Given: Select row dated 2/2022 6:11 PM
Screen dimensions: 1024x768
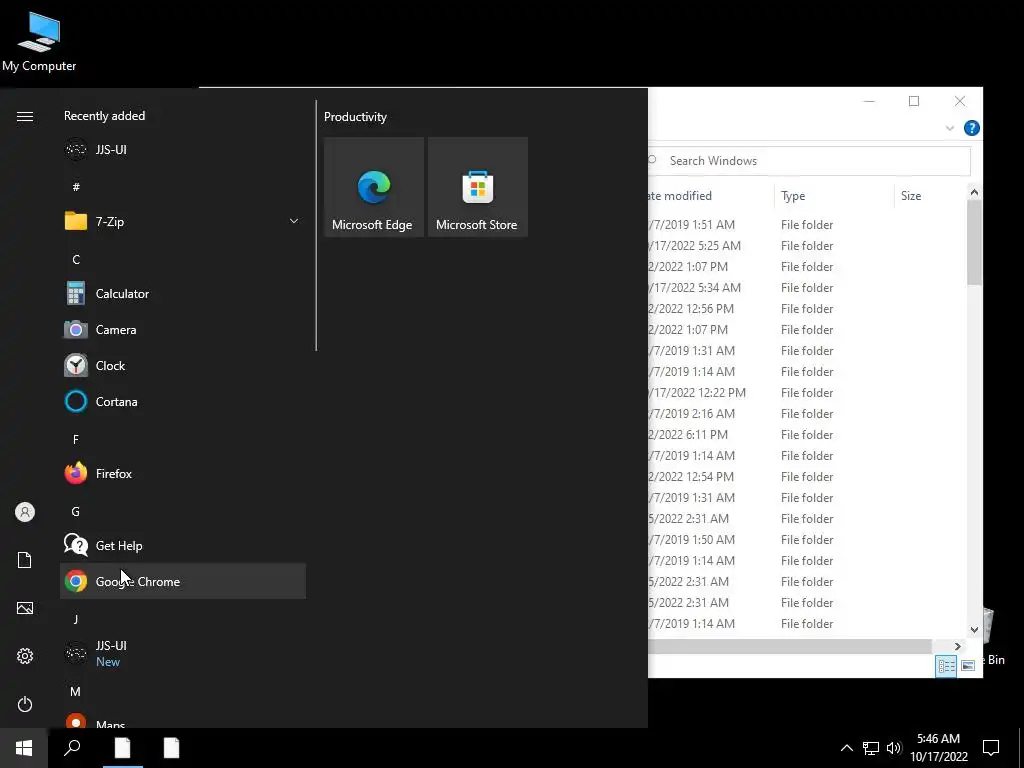Looking at the screenshot, I should pos(807,434).
